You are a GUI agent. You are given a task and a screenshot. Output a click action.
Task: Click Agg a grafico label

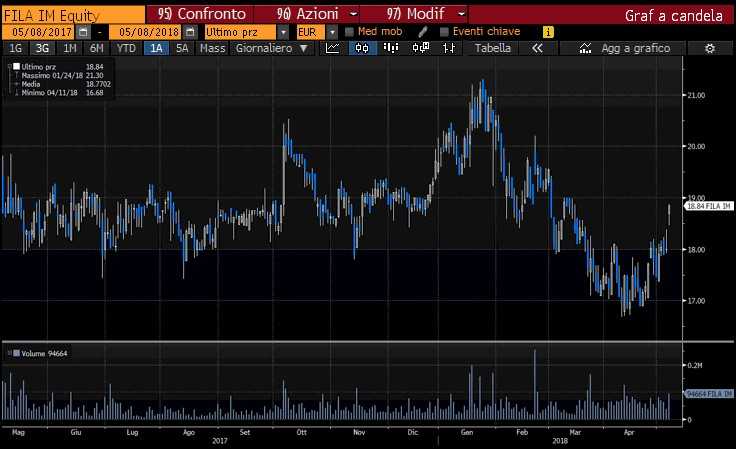pos(636,48)
